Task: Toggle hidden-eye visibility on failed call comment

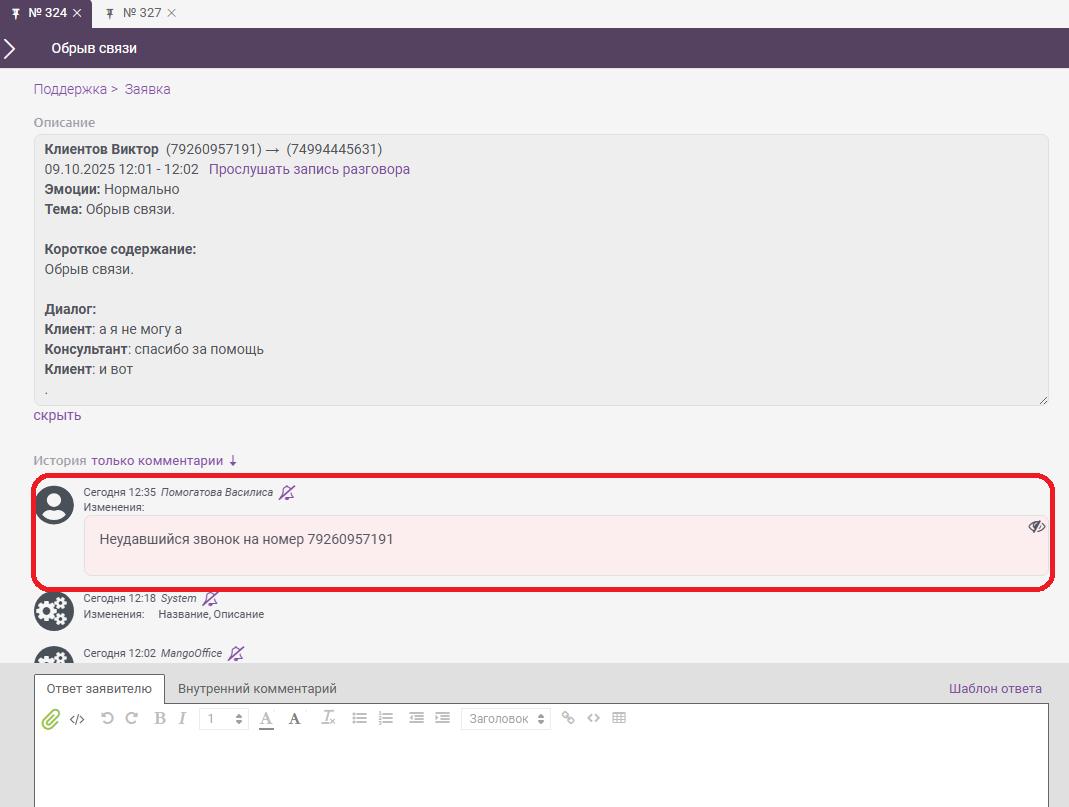Action: tap(1036, 526)
